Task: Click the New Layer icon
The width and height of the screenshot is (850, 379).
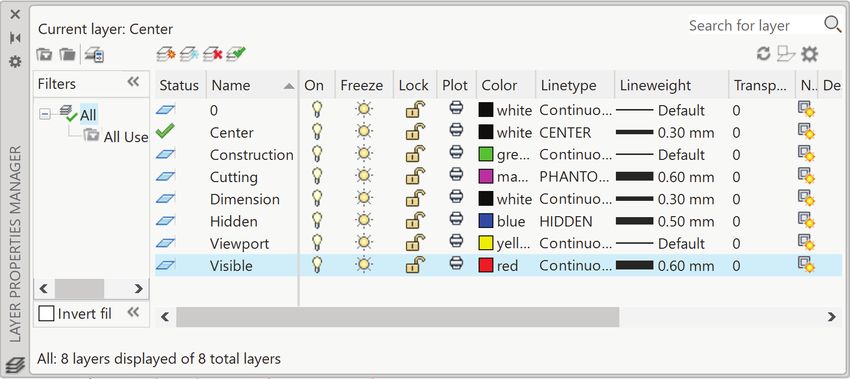Action: coord(166,54)
